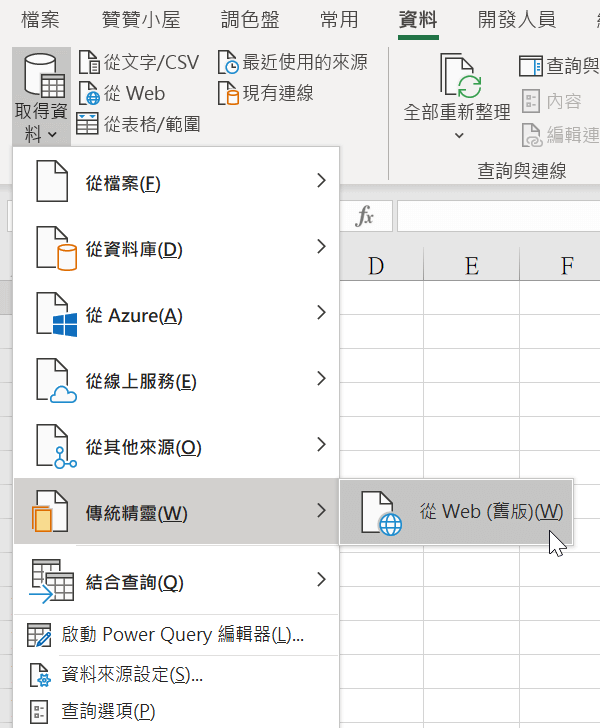Image resolution: width=600 pixels, height=728 pixels.
Task: Select the 資料 ribbon tab
Action: pos(418,20)
